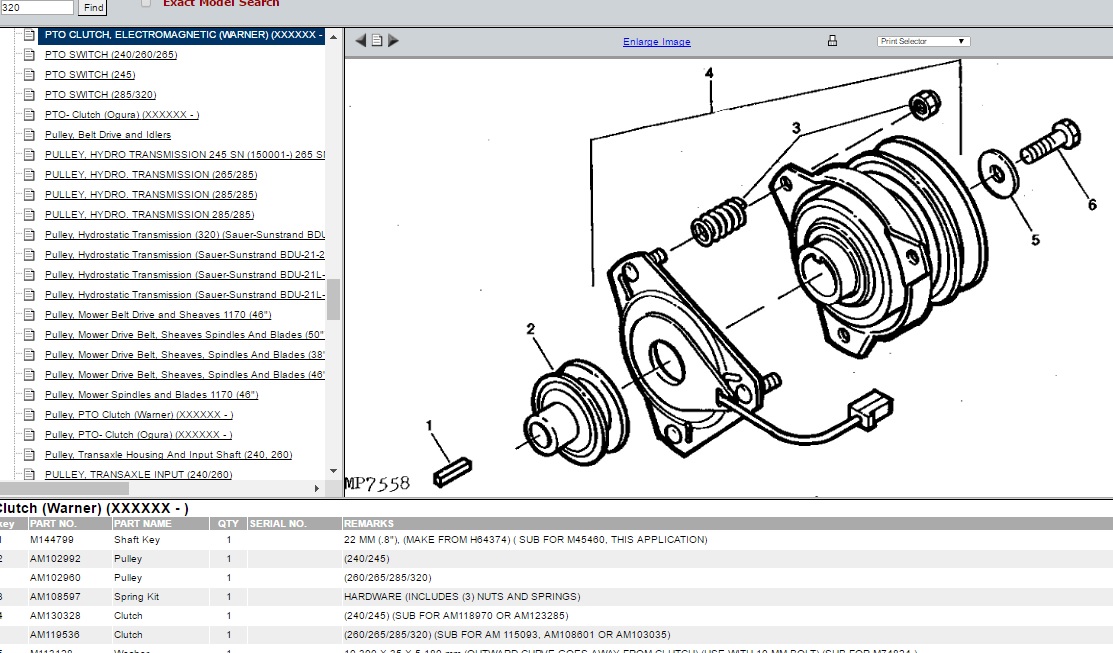Image resolution: width=1113 pixels, height=653 pixels.
Task: Toggle the Exact Model Search checkbox
Action: point(146,3)
